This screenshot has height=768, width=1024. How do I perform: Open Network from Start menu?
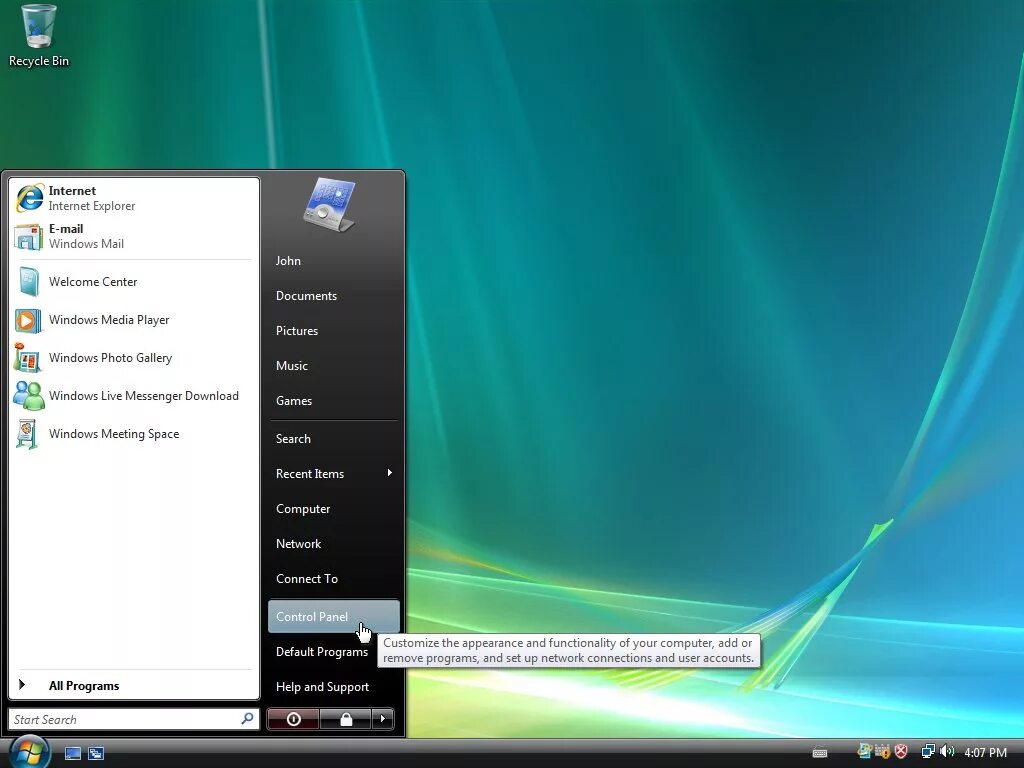[x=333, y=544]
